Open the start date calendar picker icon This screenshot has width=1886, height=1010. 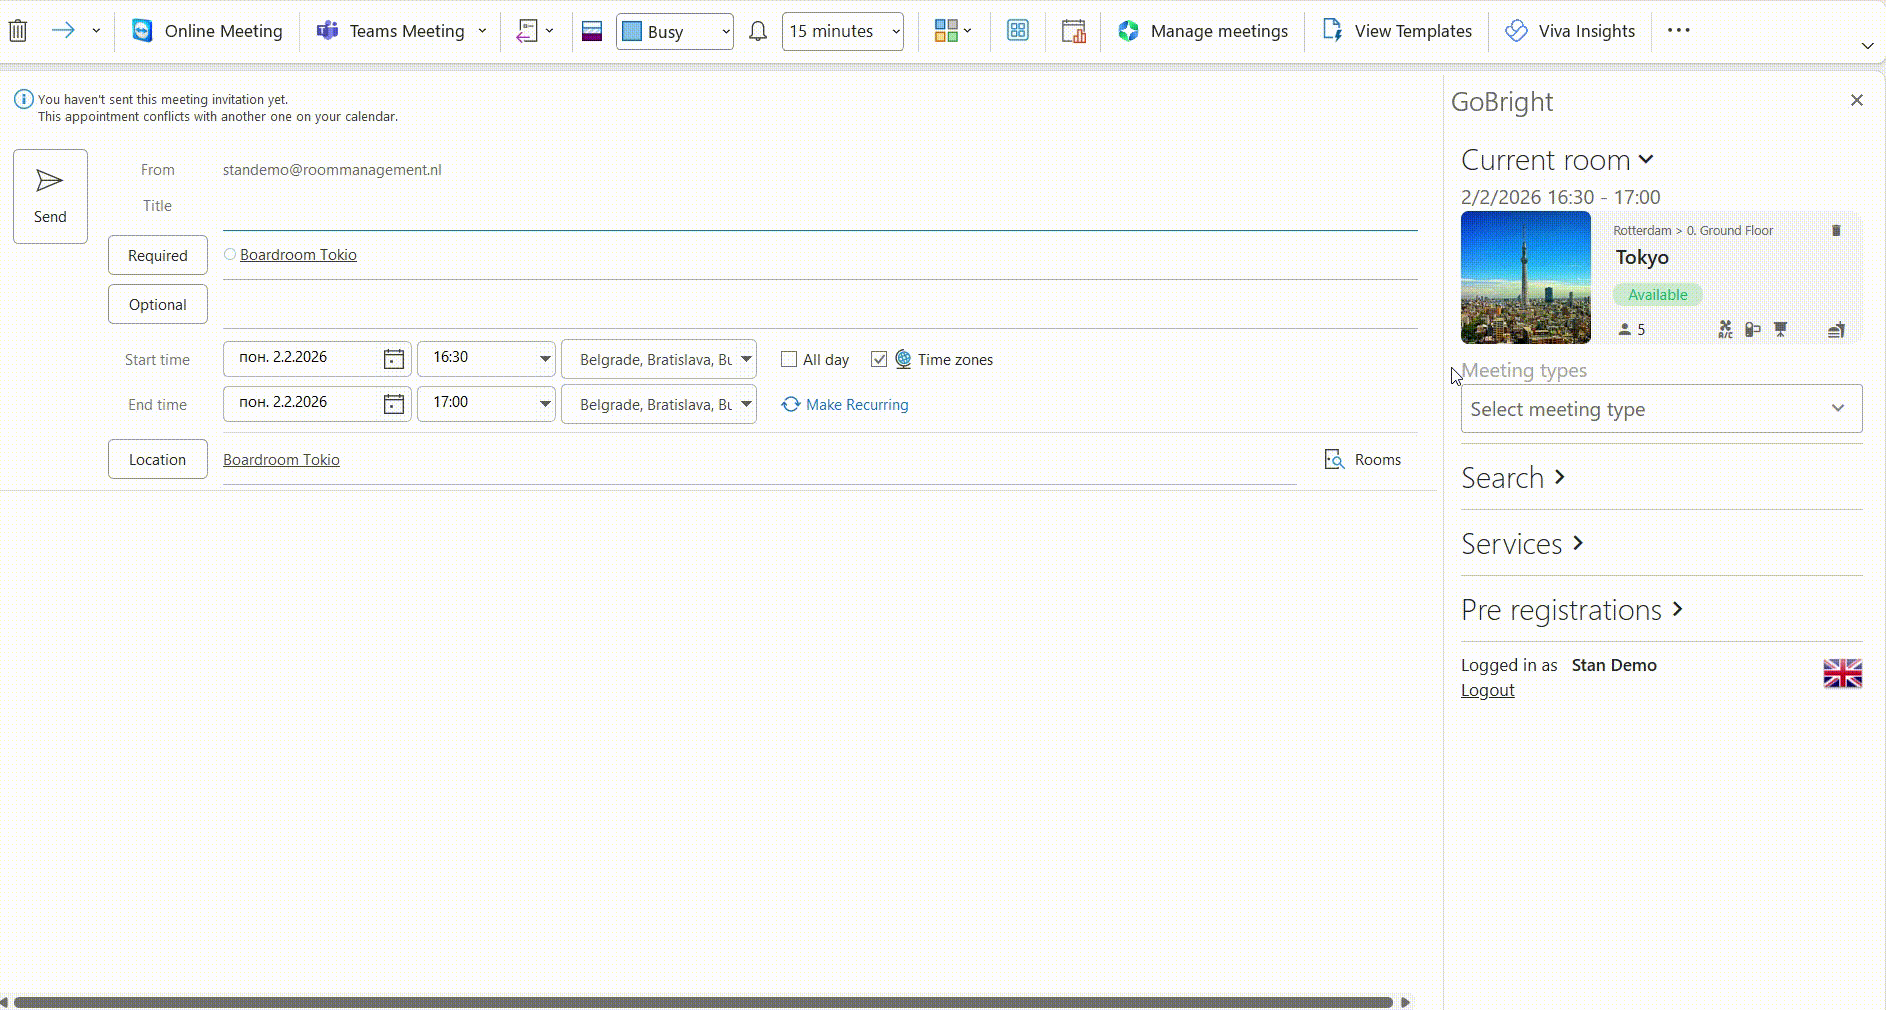tap(393, 358)
